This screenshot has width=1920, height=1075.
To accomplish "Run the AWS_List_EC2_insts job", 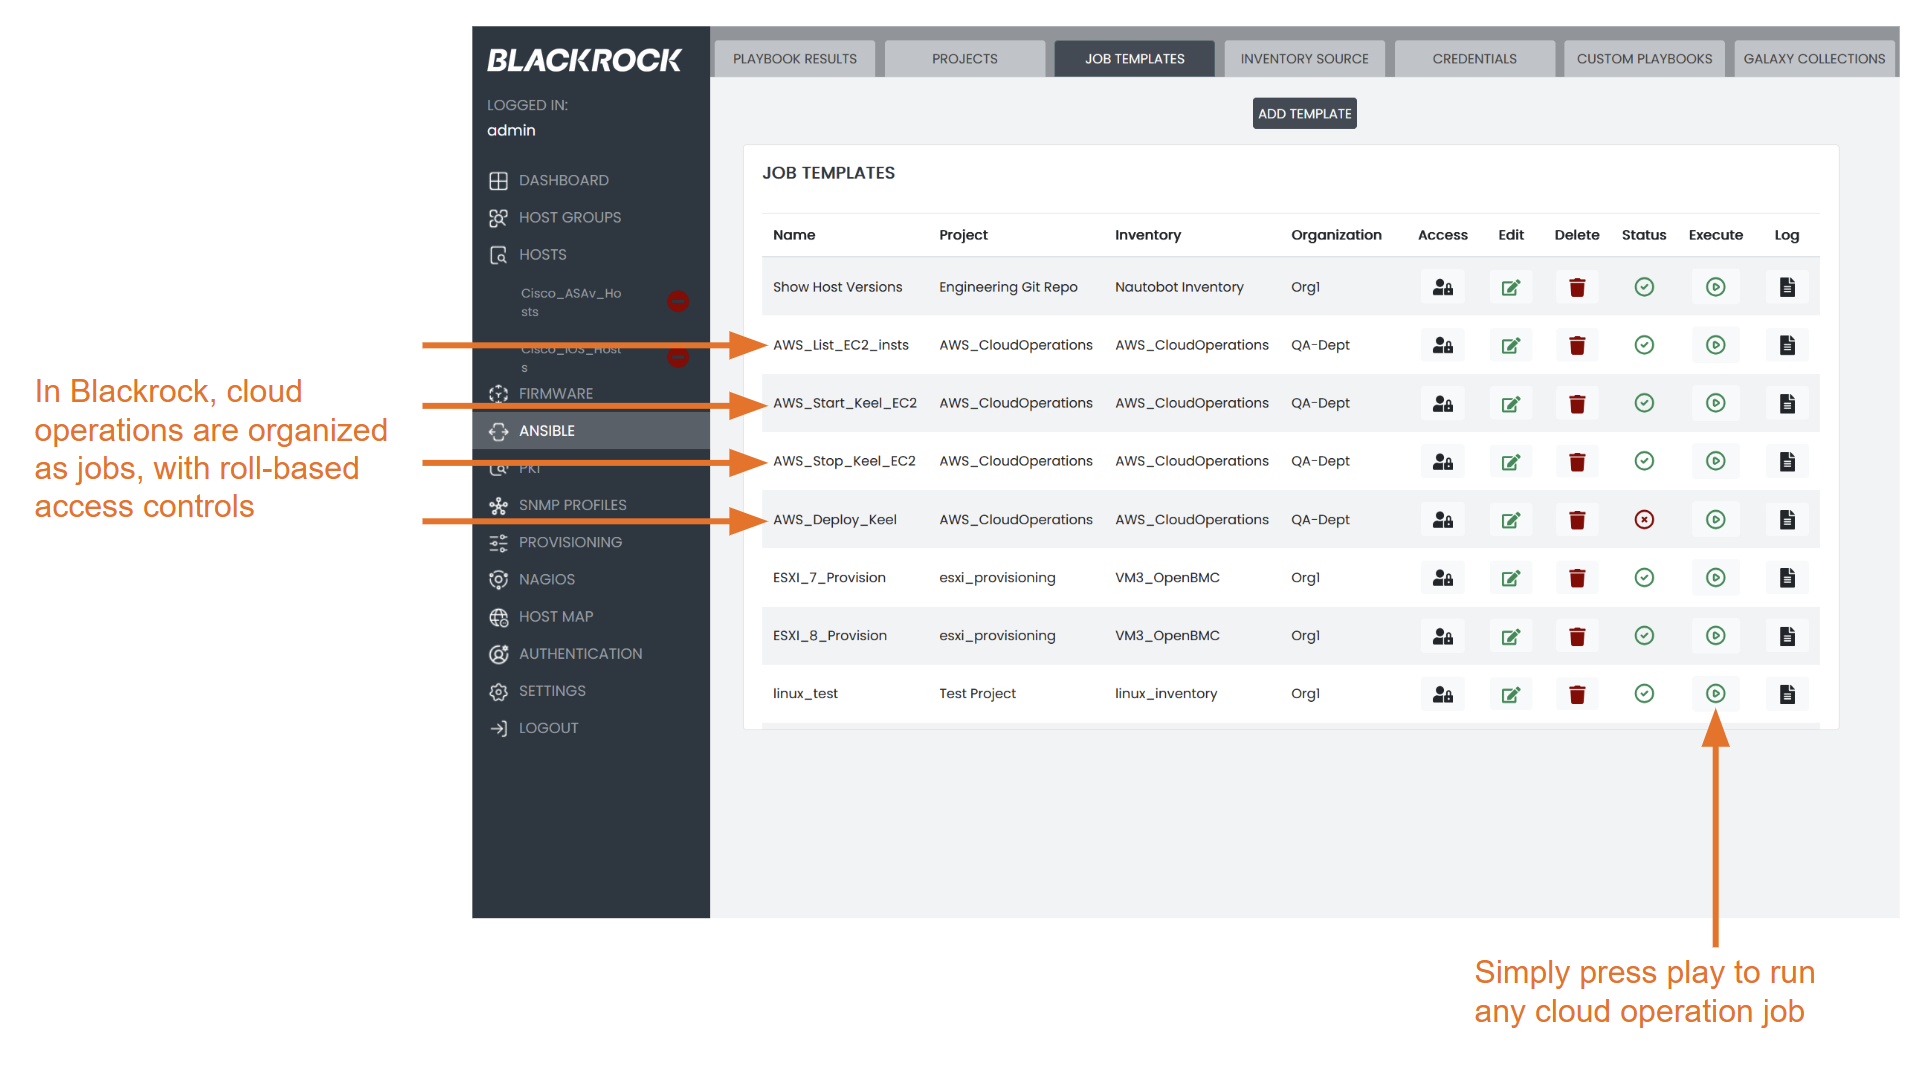I will 1715,345.
